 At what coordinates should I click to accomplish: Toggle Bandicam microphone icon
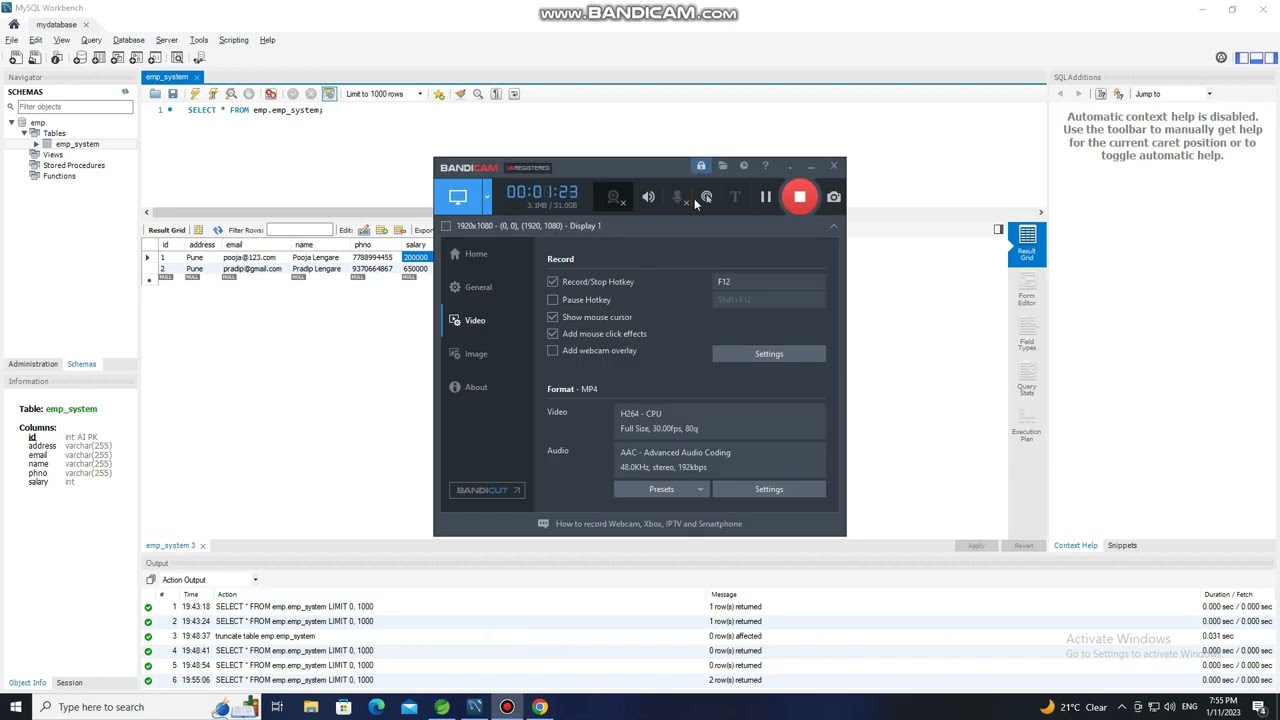click(678, 197)
